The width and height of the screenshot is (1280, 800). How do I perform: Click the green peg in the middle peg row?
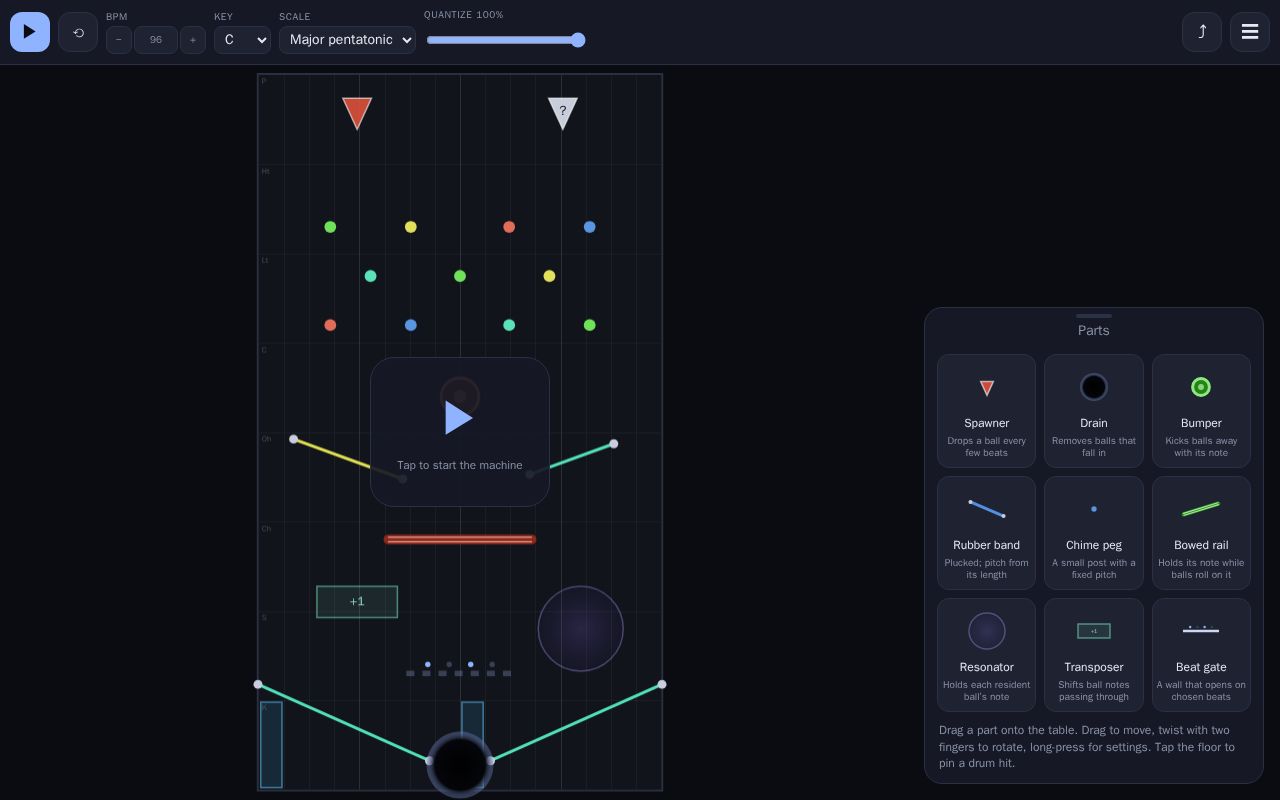460,276
